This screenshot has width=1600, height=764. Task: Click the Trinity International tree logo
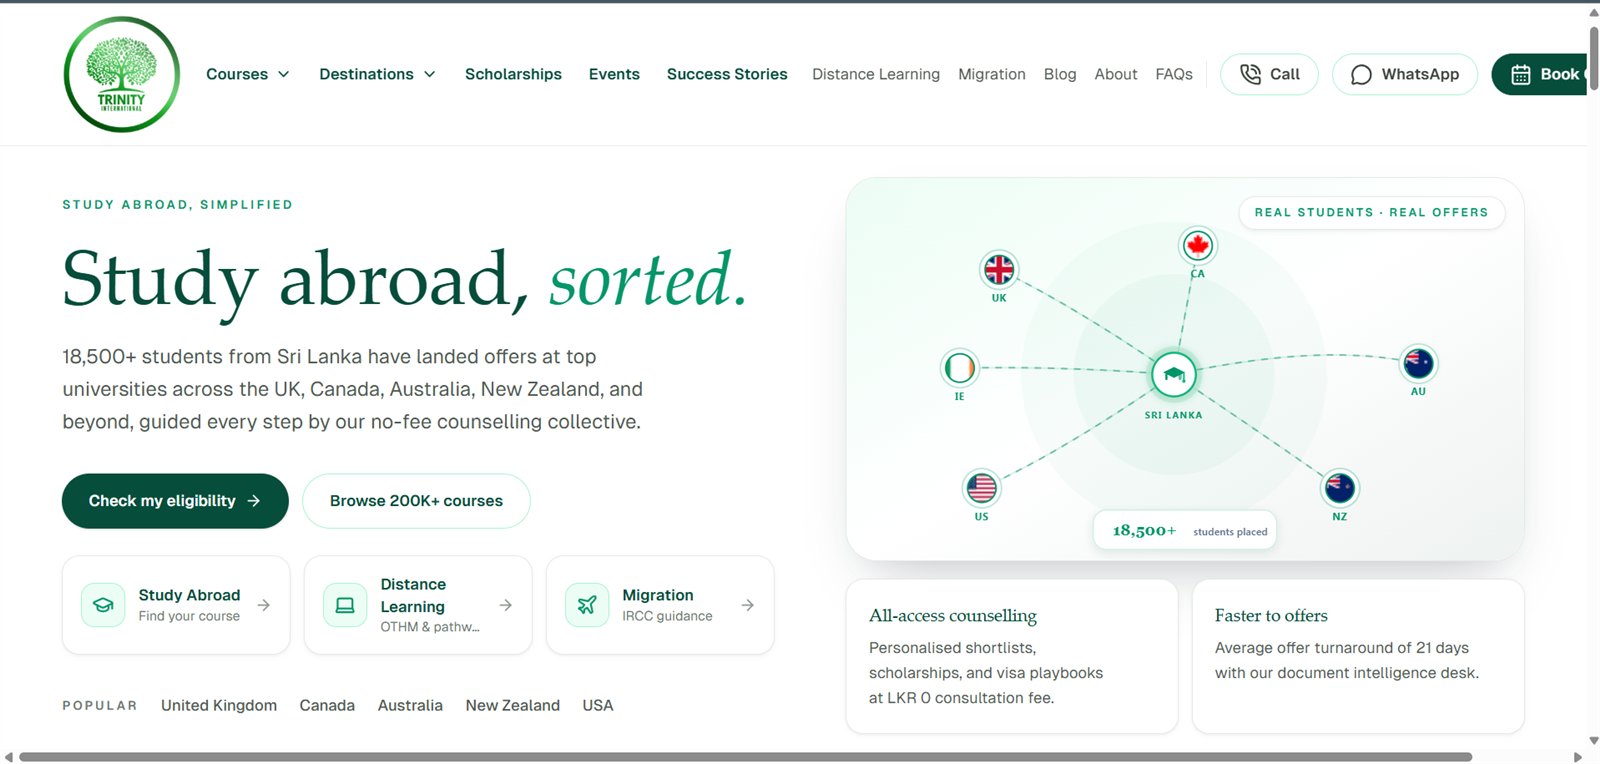pyautogui.click(x=122, y=74)
